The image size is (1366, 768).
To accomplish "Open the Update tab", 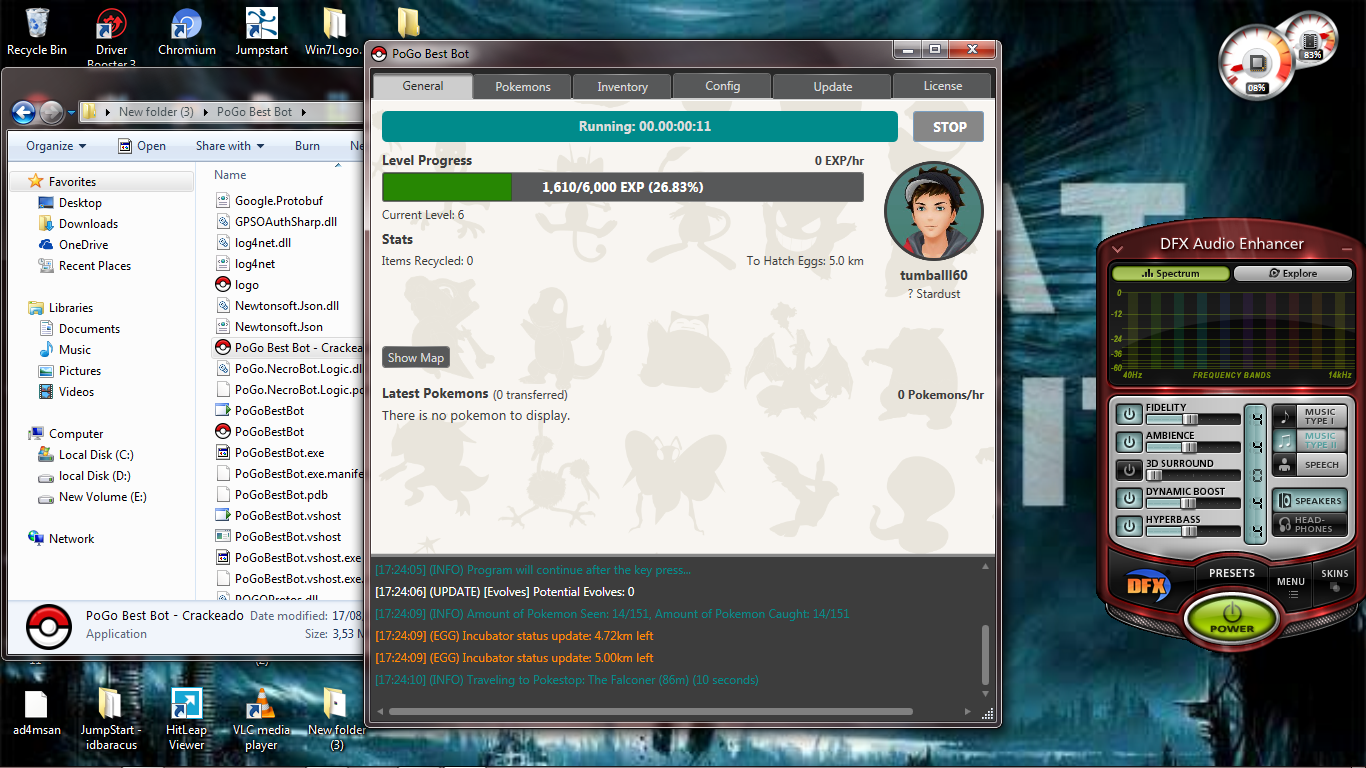I will click(832, 87).
